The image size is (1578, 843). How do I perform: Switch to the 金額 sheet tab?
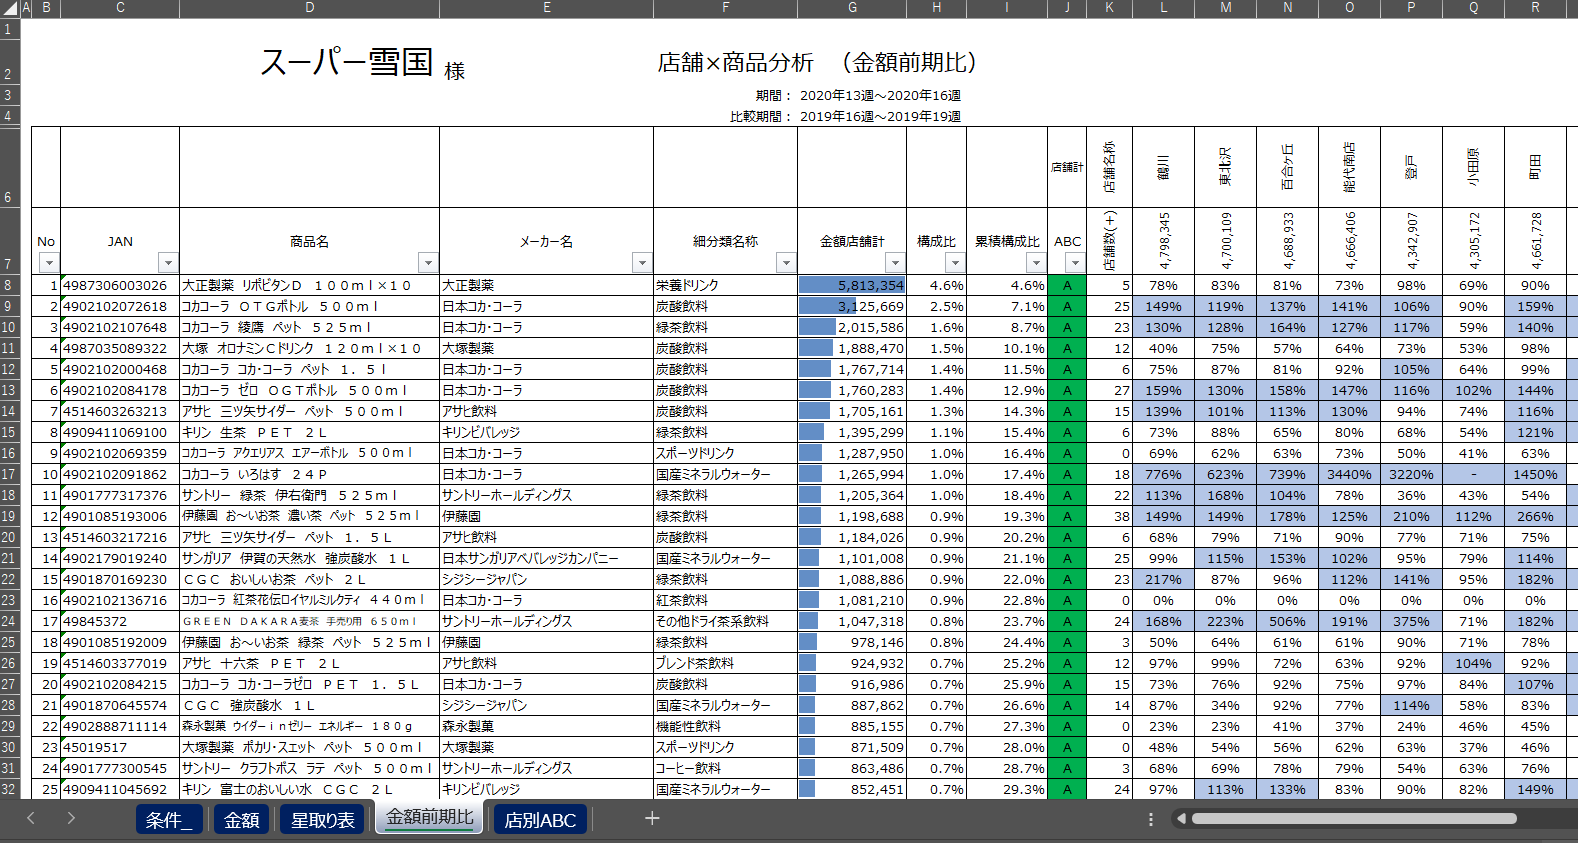pyautogui.click(x=242, y=820)
